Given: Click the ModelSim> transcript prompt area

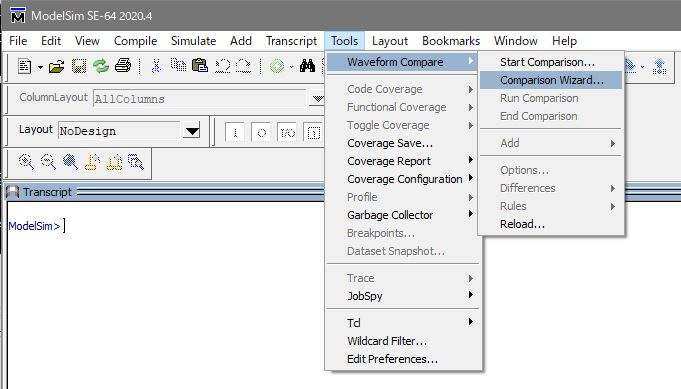Looking at the screenshot, I should point(35,226).
